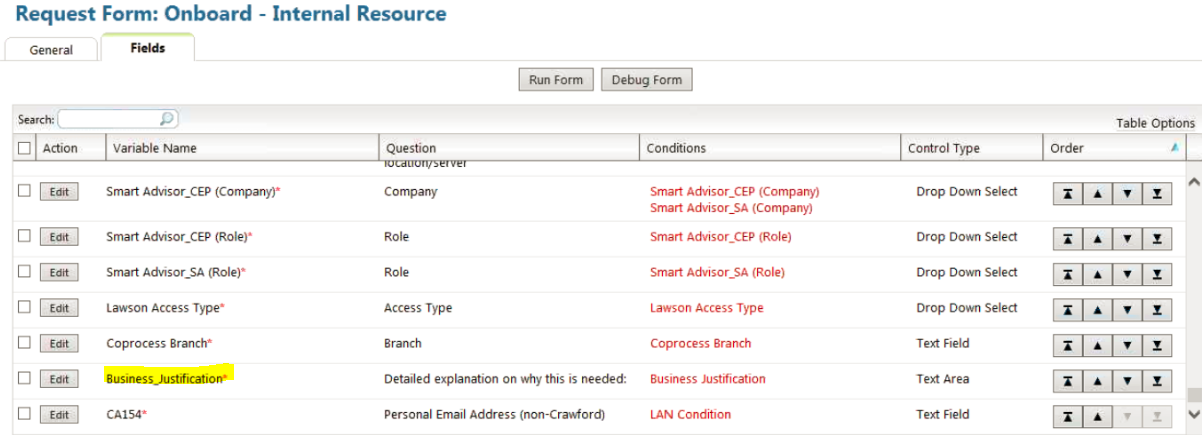Open the Business Justification condition link
The width and height of the screenshot is (1202, 435).
(707, 379)
